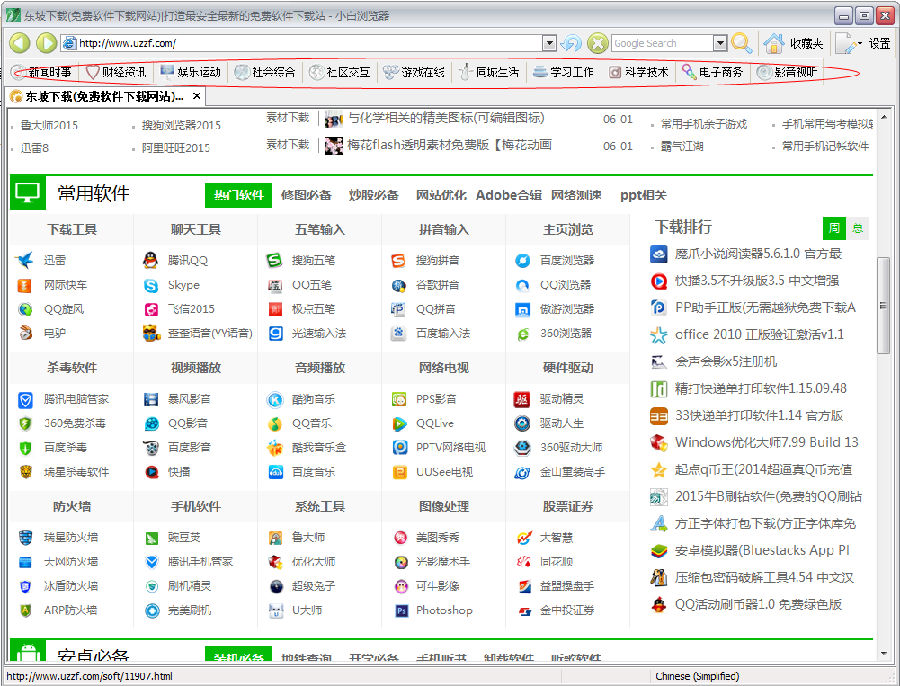The image size is (900, 686).
Task: Click the 瑞星防火墙 icon
Action: 25,538
